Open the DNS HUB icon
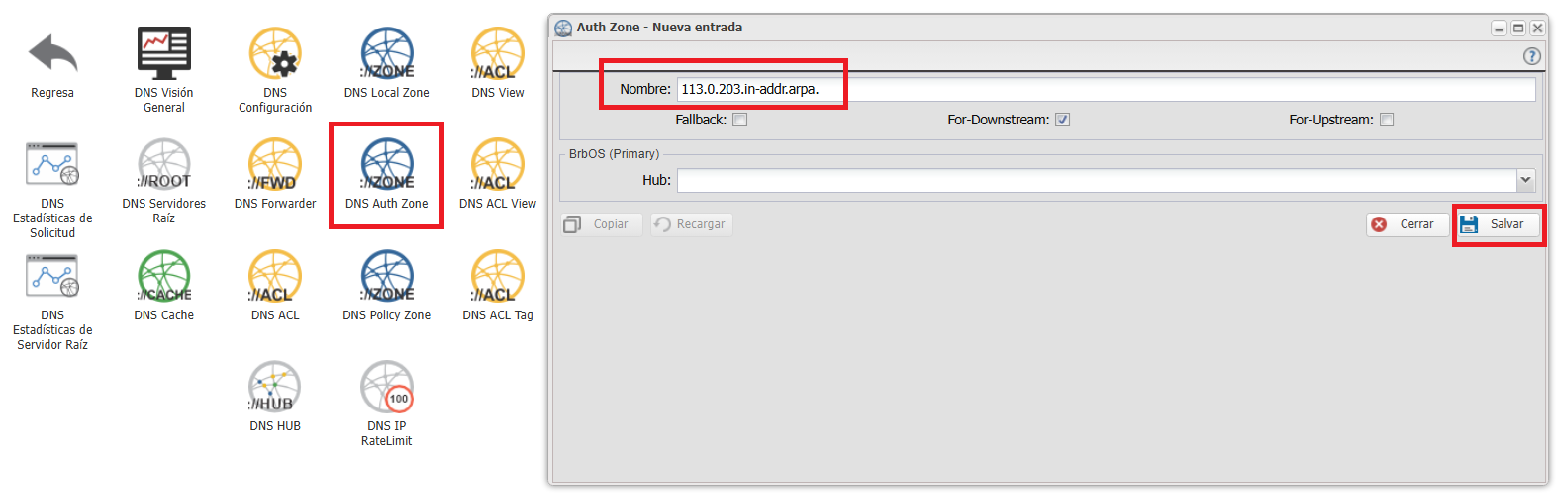This screenshot has height=496, width=1566. (275, 387)
